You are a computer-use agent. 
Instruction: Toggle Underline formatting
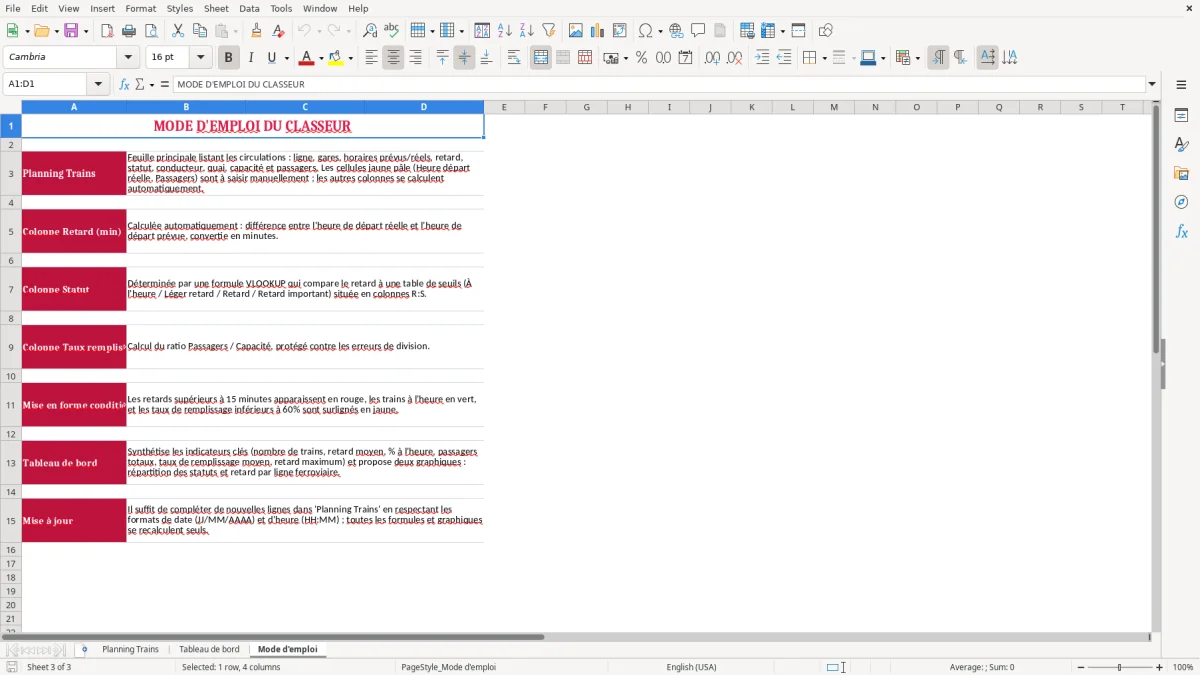[x=272, y=58]
